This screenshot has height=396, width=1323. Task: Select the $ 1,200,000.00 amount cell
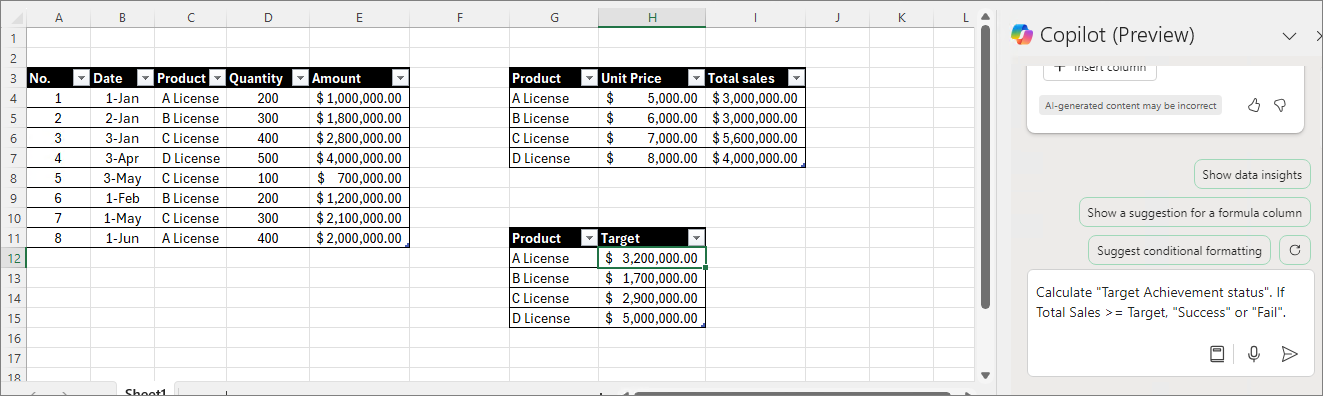[359, 198]
